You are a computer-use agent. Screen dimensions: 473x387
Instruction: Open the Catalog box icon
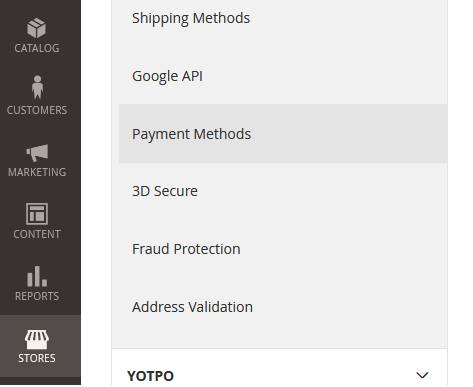pyautogui.click(x=37, y=28)
